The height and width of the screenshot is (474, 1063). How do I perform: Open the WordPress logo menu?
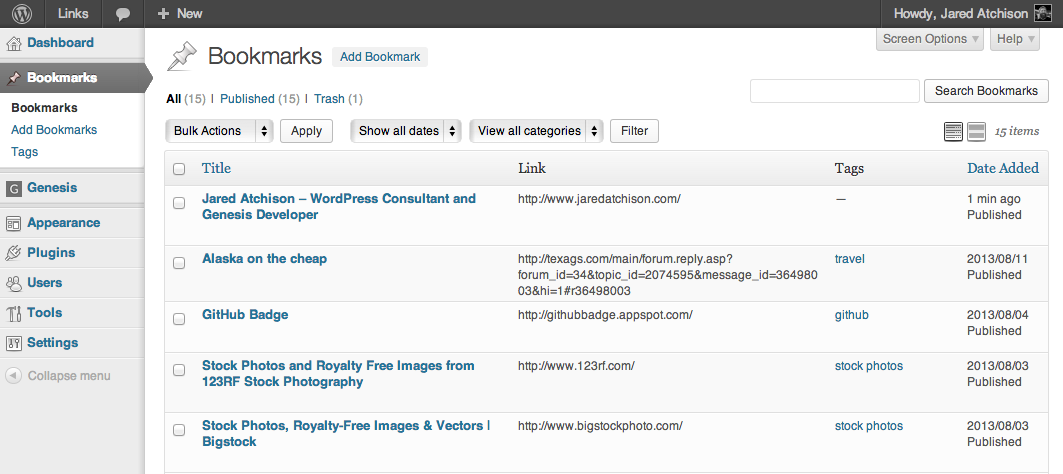[22, 14]
